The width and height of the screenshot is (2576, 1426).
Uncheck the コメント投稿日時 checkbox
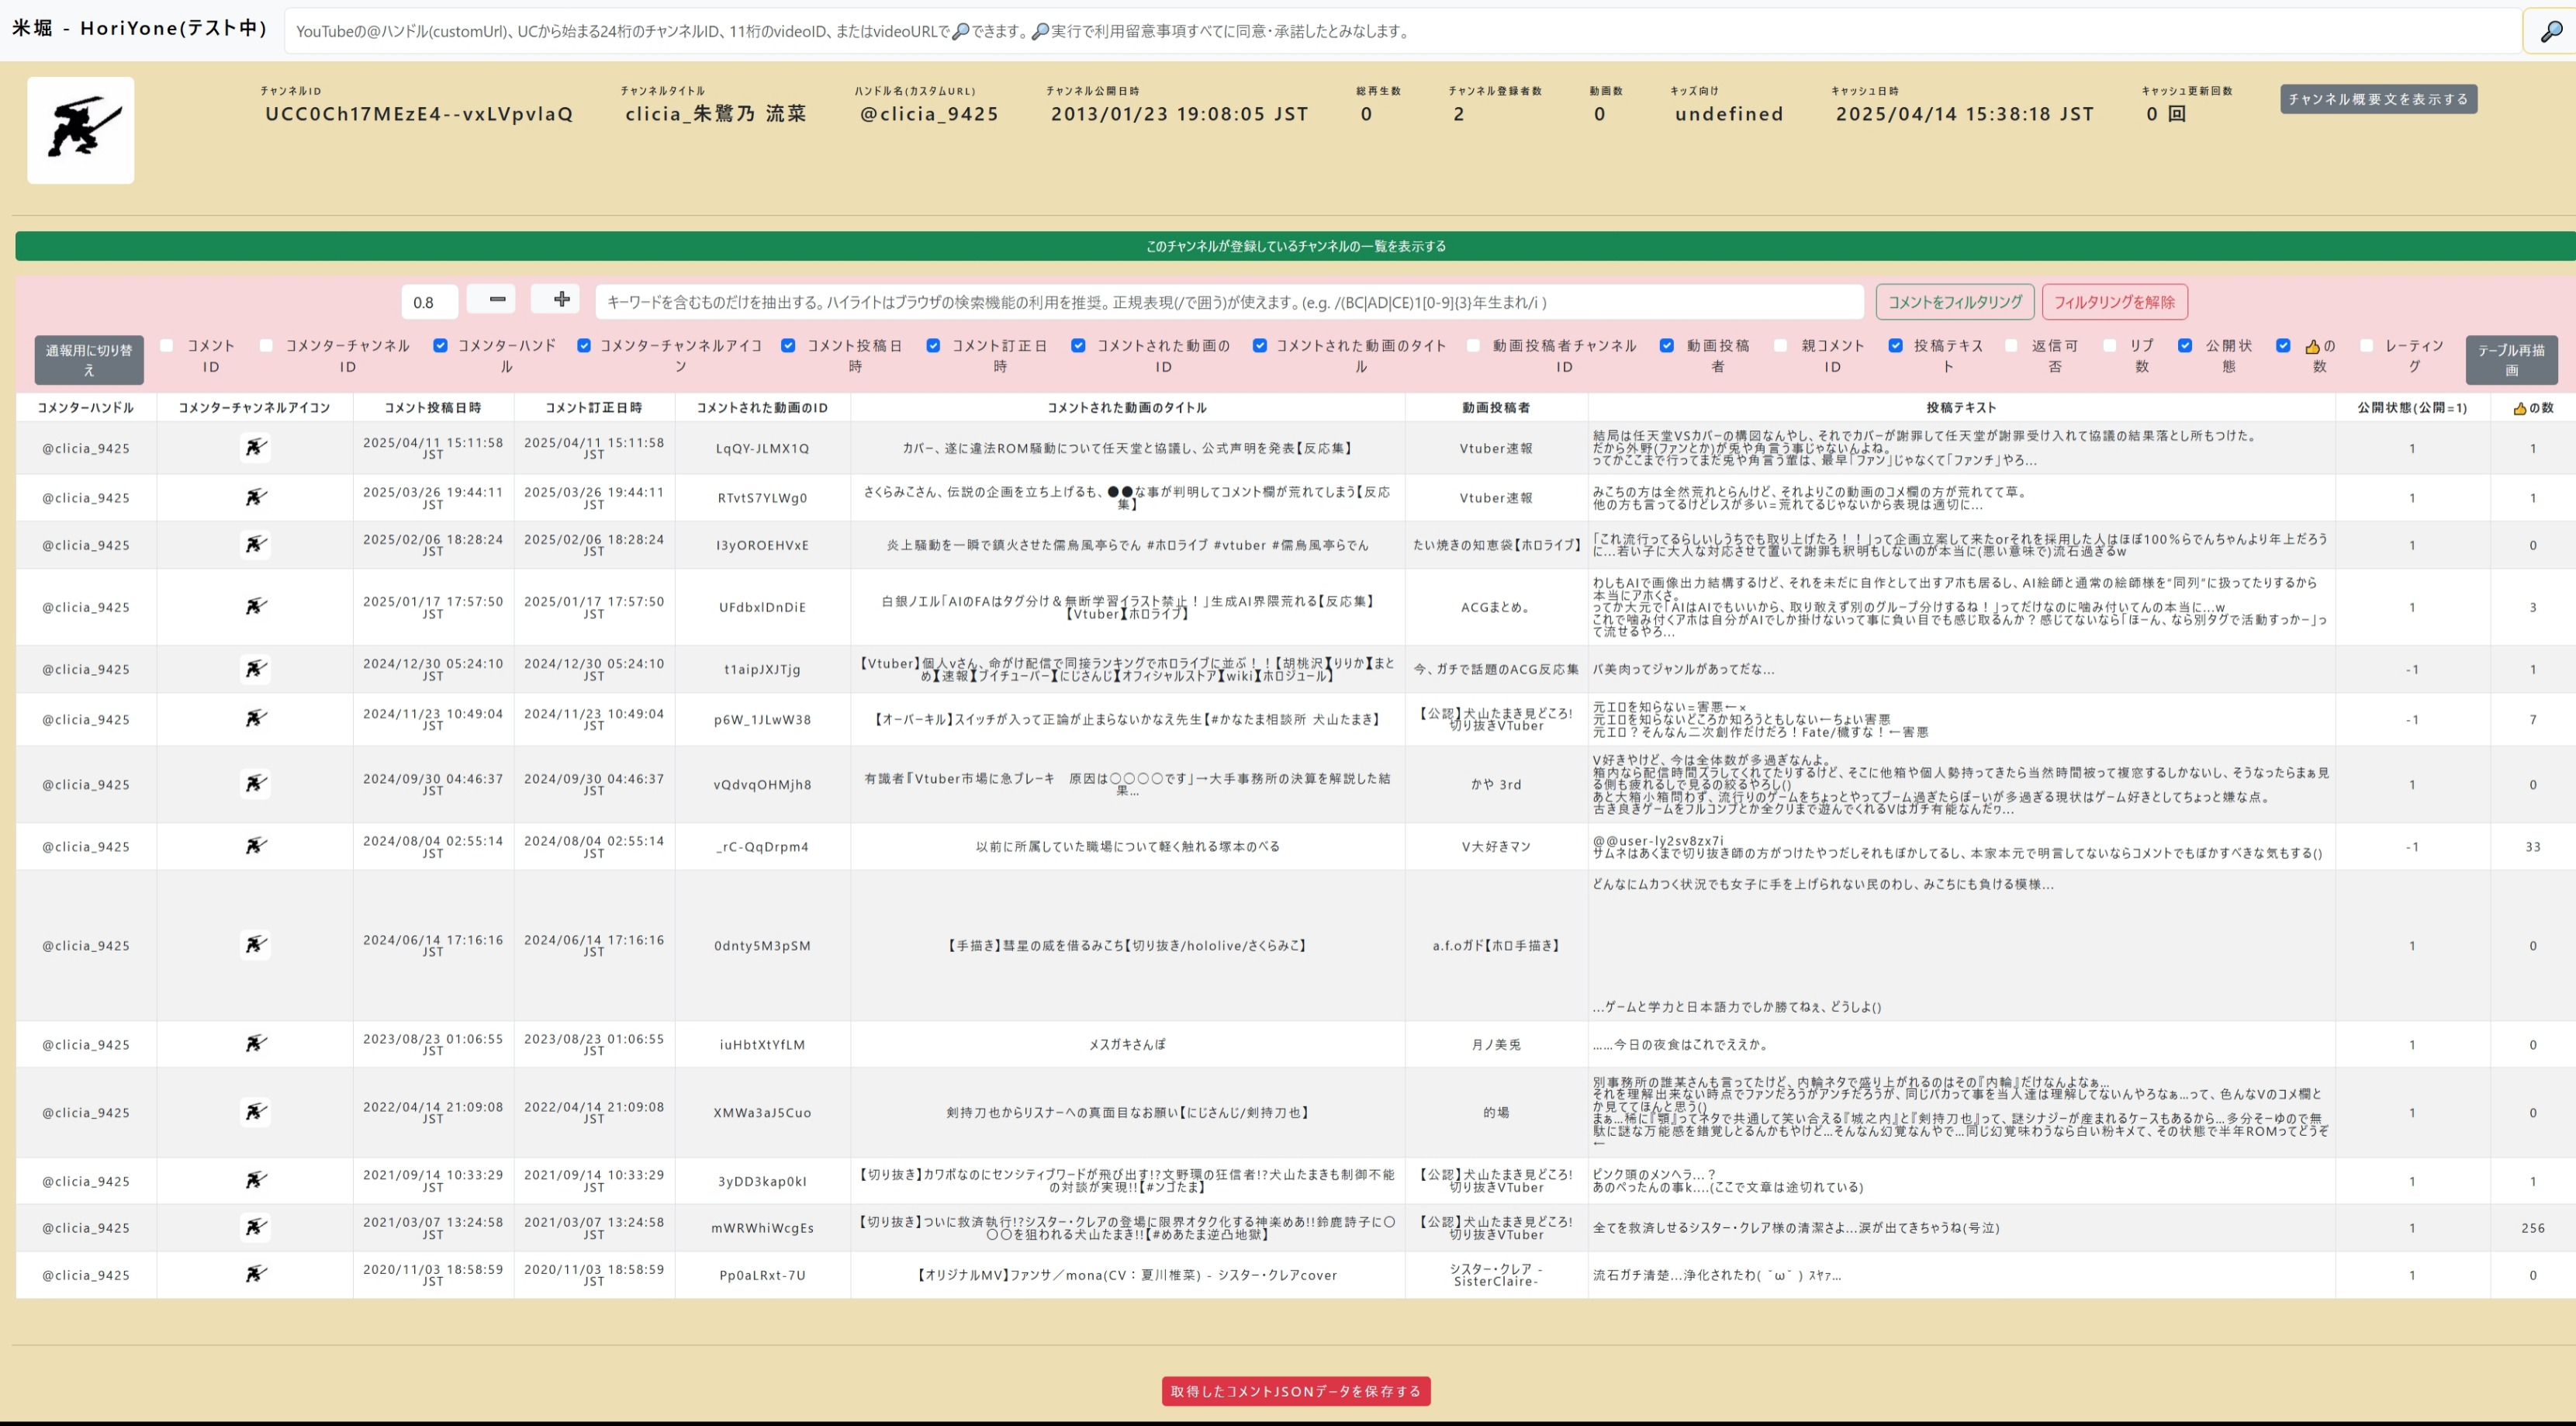pos(788,345)
